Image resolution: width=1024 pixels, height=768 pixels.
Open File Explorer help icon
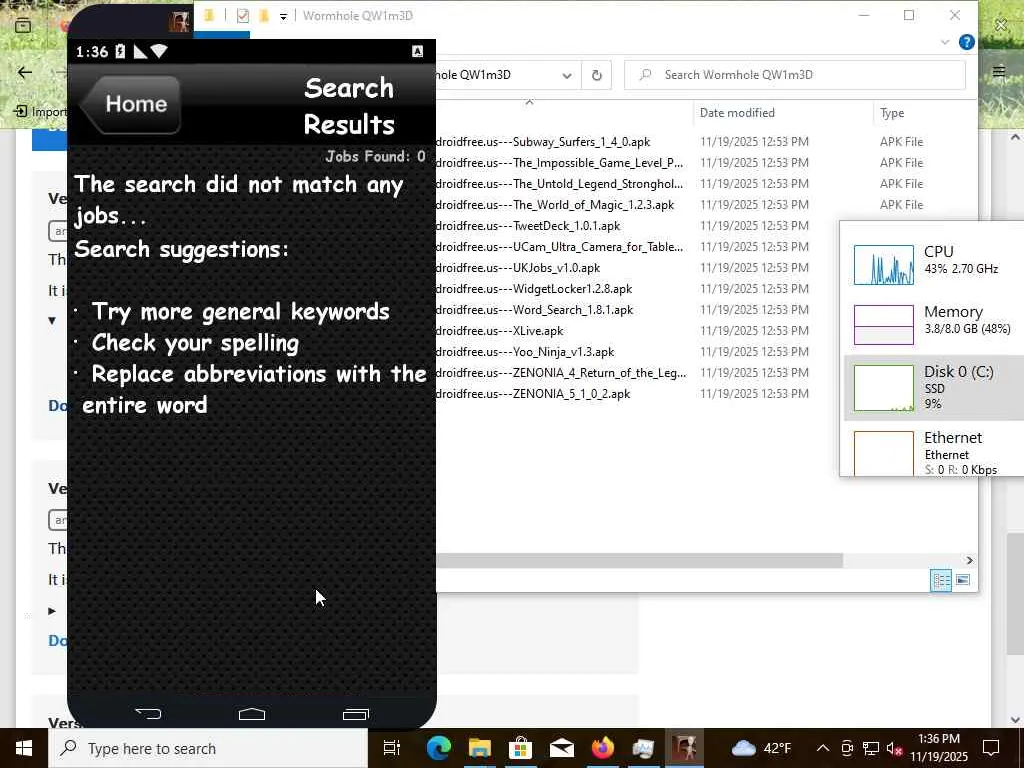[x=967, y=42]
